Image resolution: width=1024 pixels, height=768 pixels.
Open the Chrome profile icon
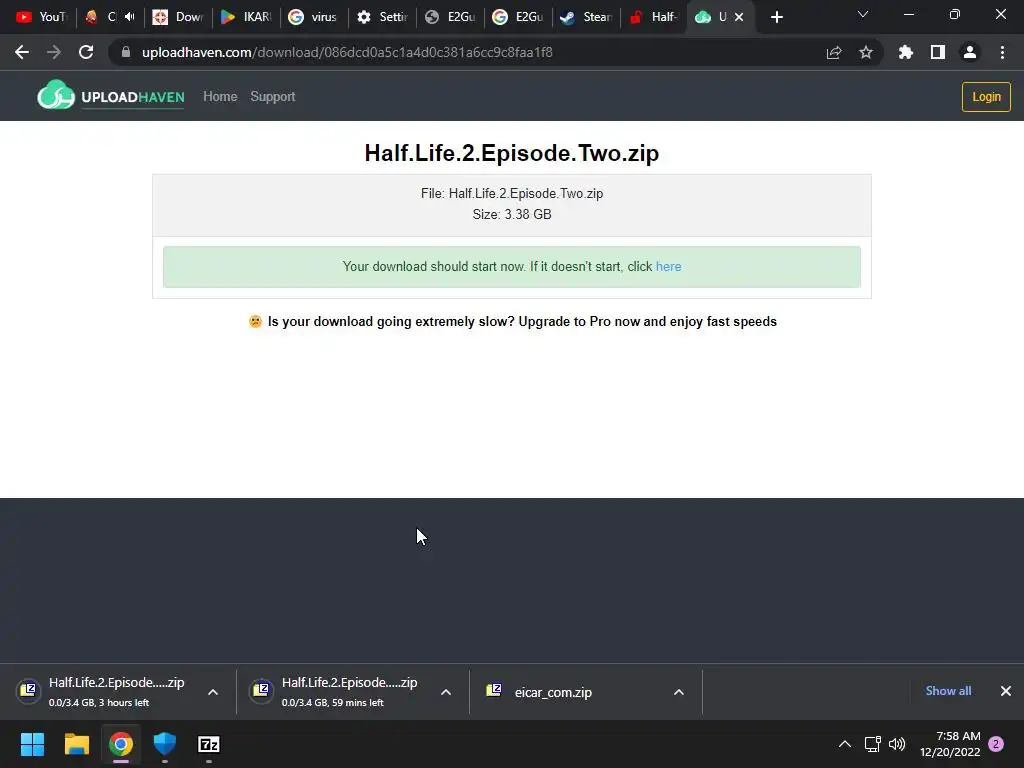point(970,52)
